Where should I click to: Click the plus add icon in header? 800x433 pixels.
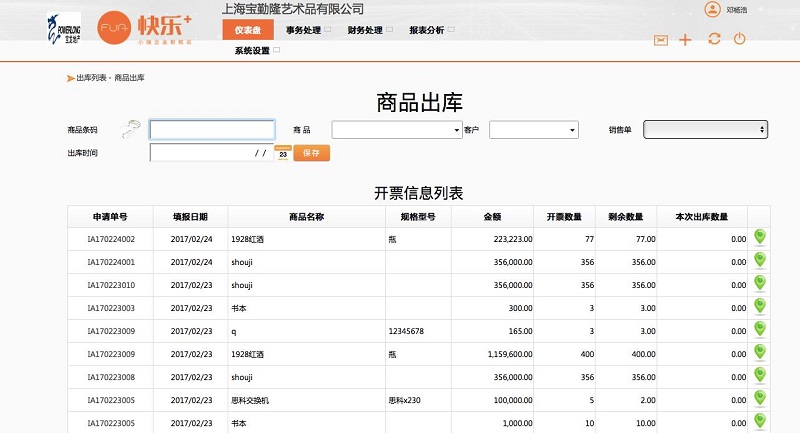pos(685,40)
